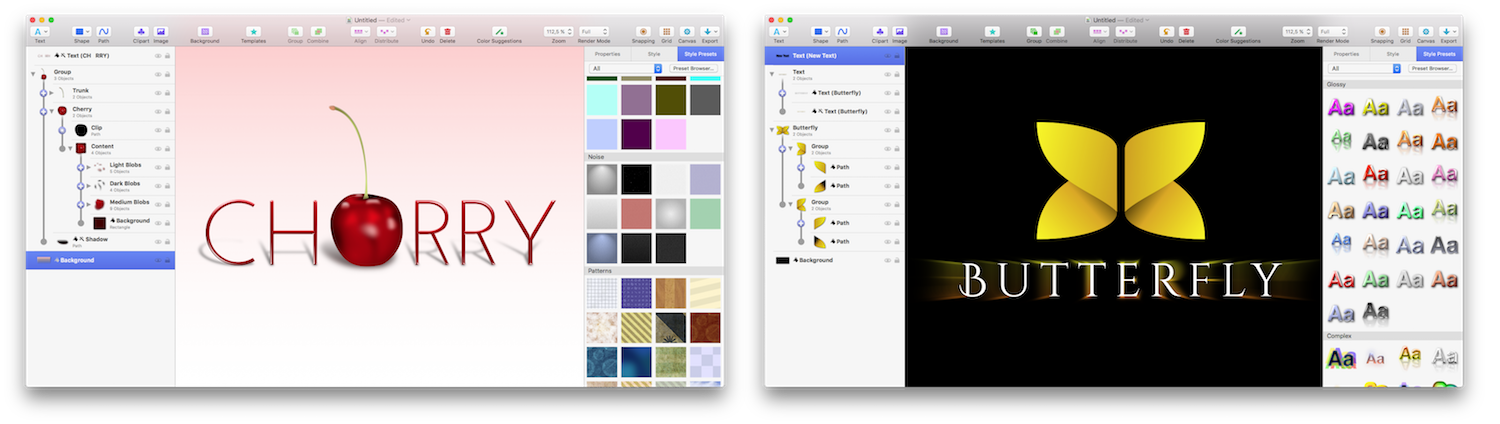
Task: Collapse the Content layer group
Action: pos(70,147)
